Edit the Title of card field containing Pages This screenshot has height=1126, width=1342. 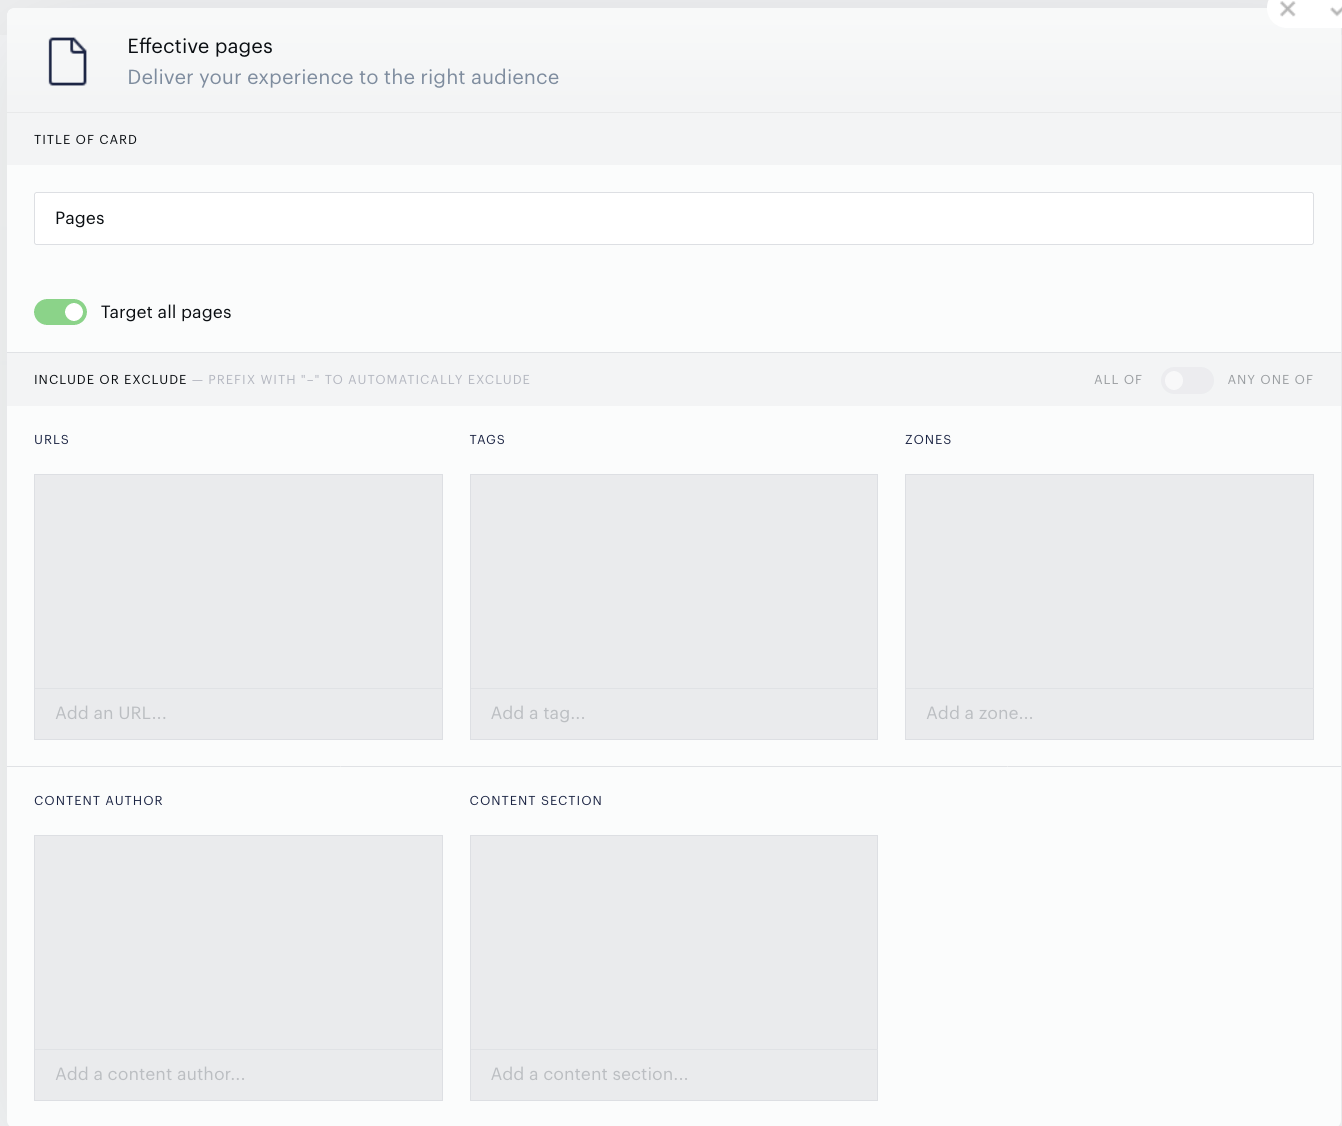coord(674,218)
